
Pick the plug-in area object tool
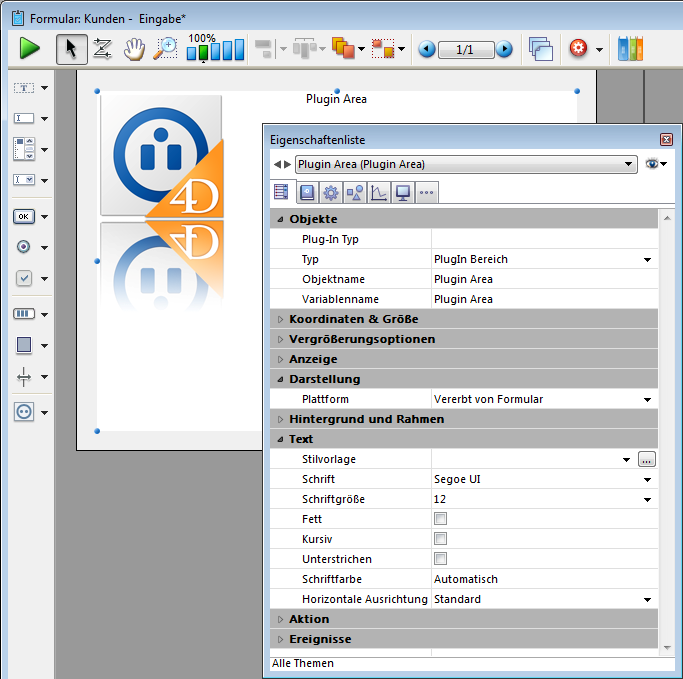tap(24, 411)
